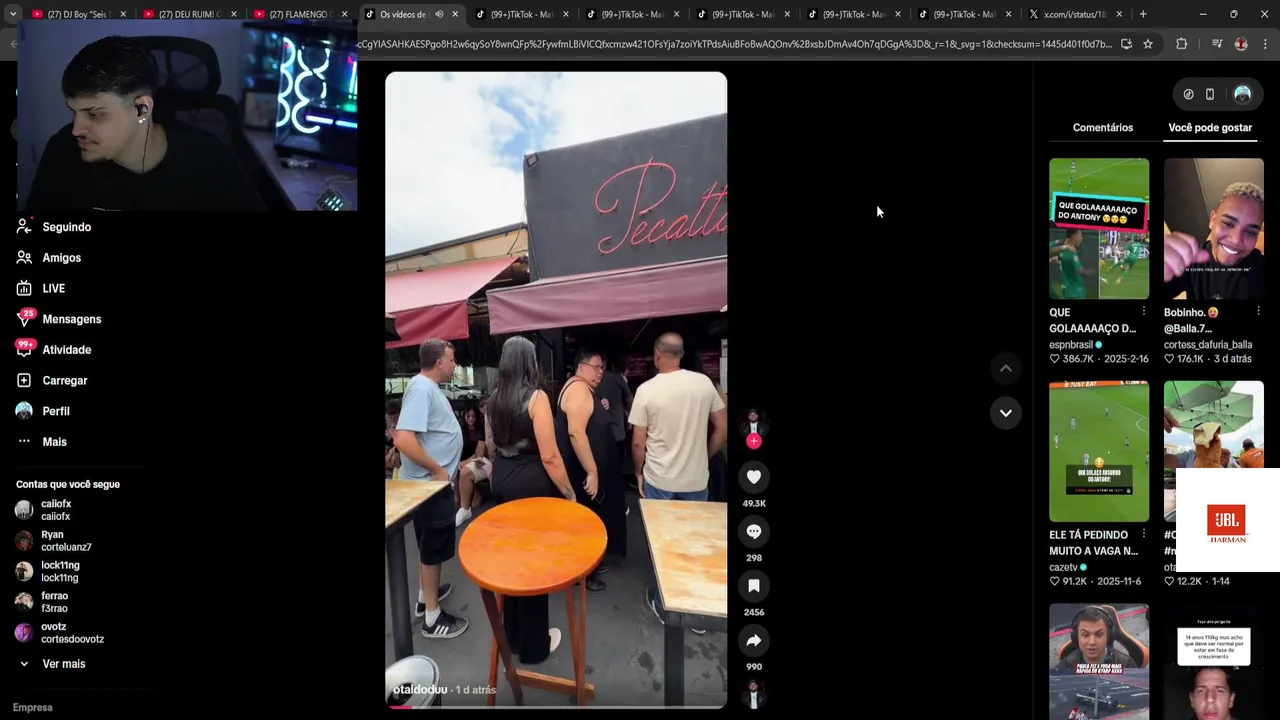This screenshot has height=720, width=1280.
Task: Open the cortess_dafuria_balla channel link
Action: pyautogui.click(x=1208, y=345)
